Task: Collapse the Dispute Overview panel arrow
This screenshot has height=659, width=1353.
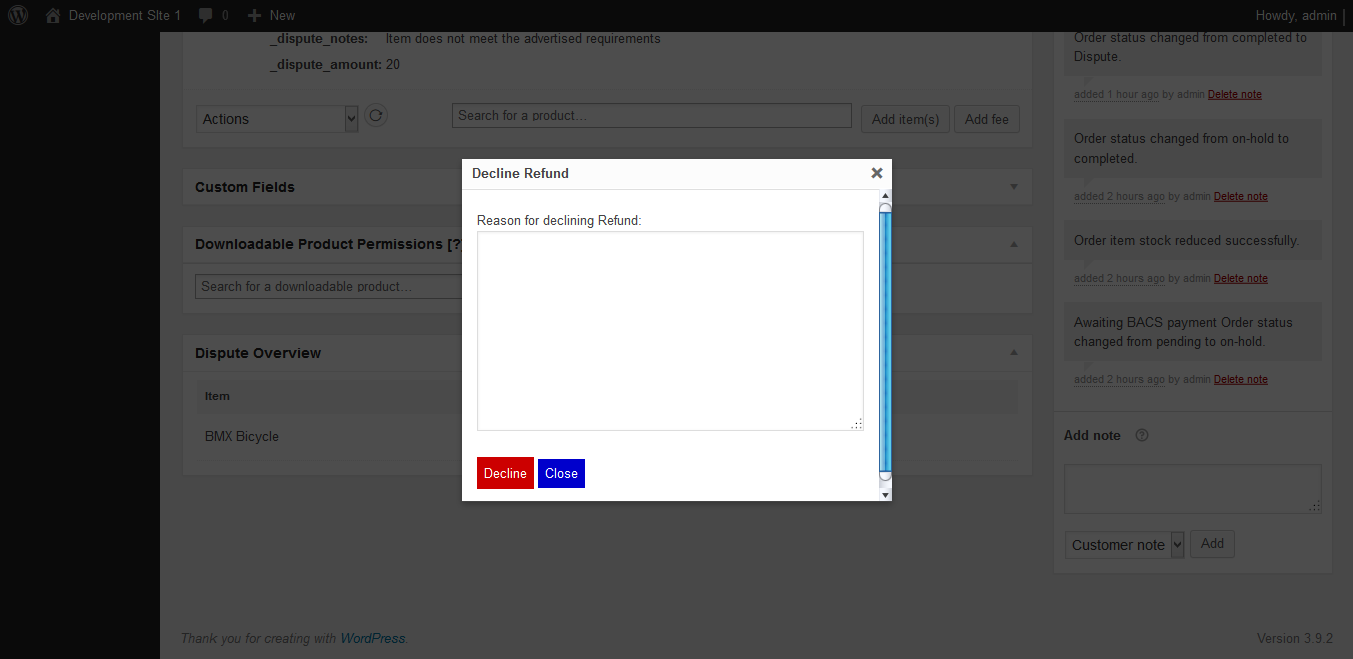Action: click(1014, 353)
